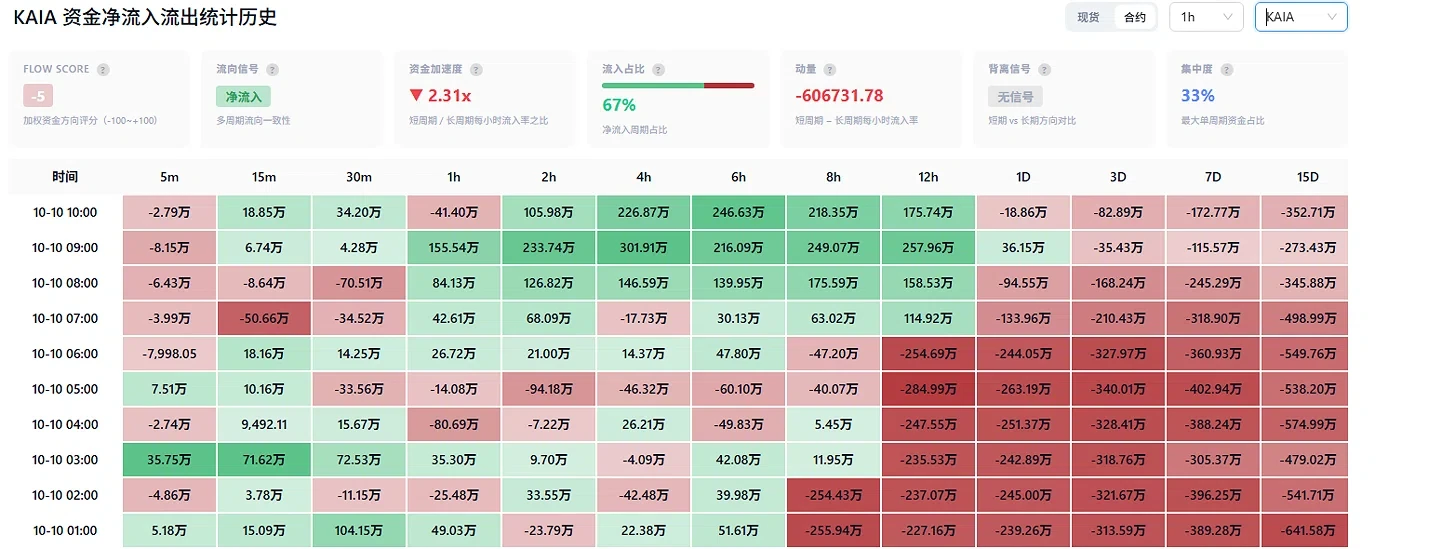Image resolution: width=1455 pixels, height=549 pixels.
Task: Click the 时间 column header
Action: click(65, 177)
